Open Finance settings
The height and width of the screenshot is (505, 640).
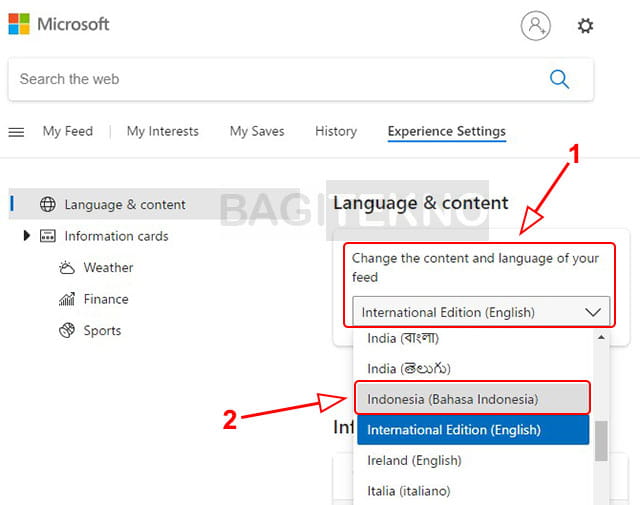click(x=106, y=299)
